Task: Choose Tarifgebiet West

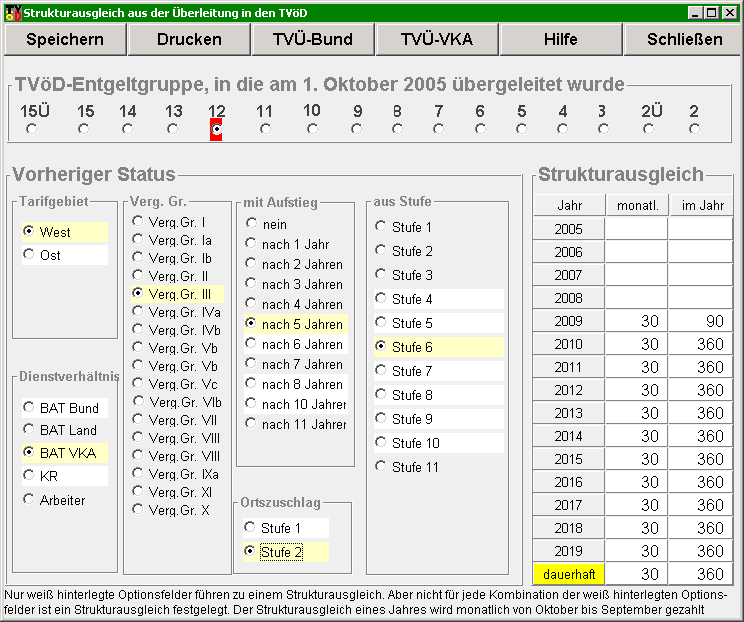Action: 65,232
